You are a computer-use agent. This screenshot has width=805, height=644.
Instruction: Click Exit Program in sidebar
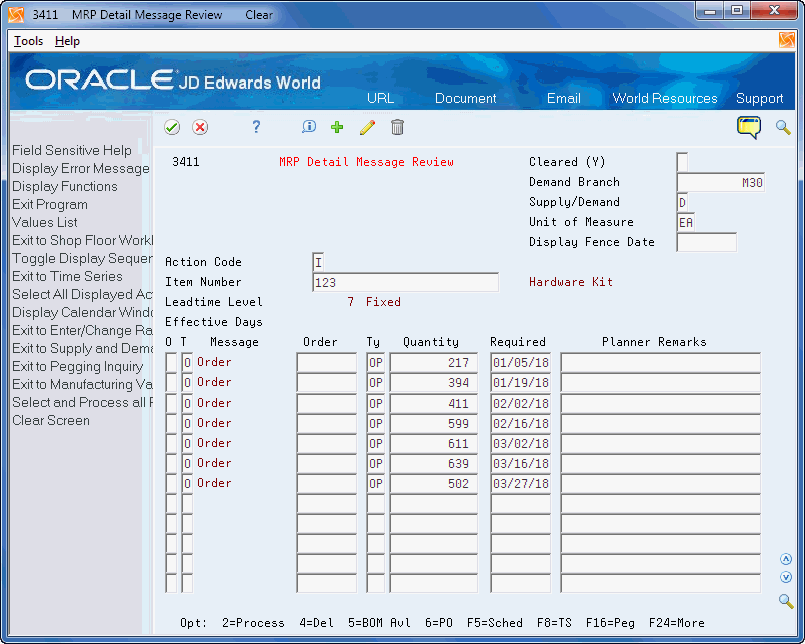click(x=50, y=204)
